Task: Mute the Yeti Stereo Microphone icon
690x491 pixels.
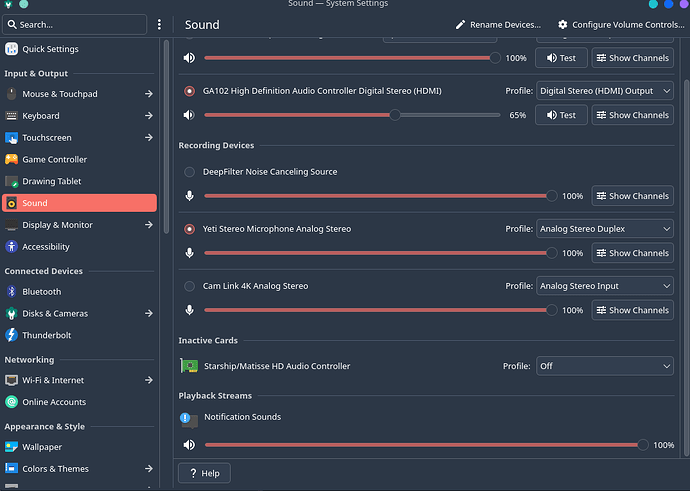Action: [189, 253]
